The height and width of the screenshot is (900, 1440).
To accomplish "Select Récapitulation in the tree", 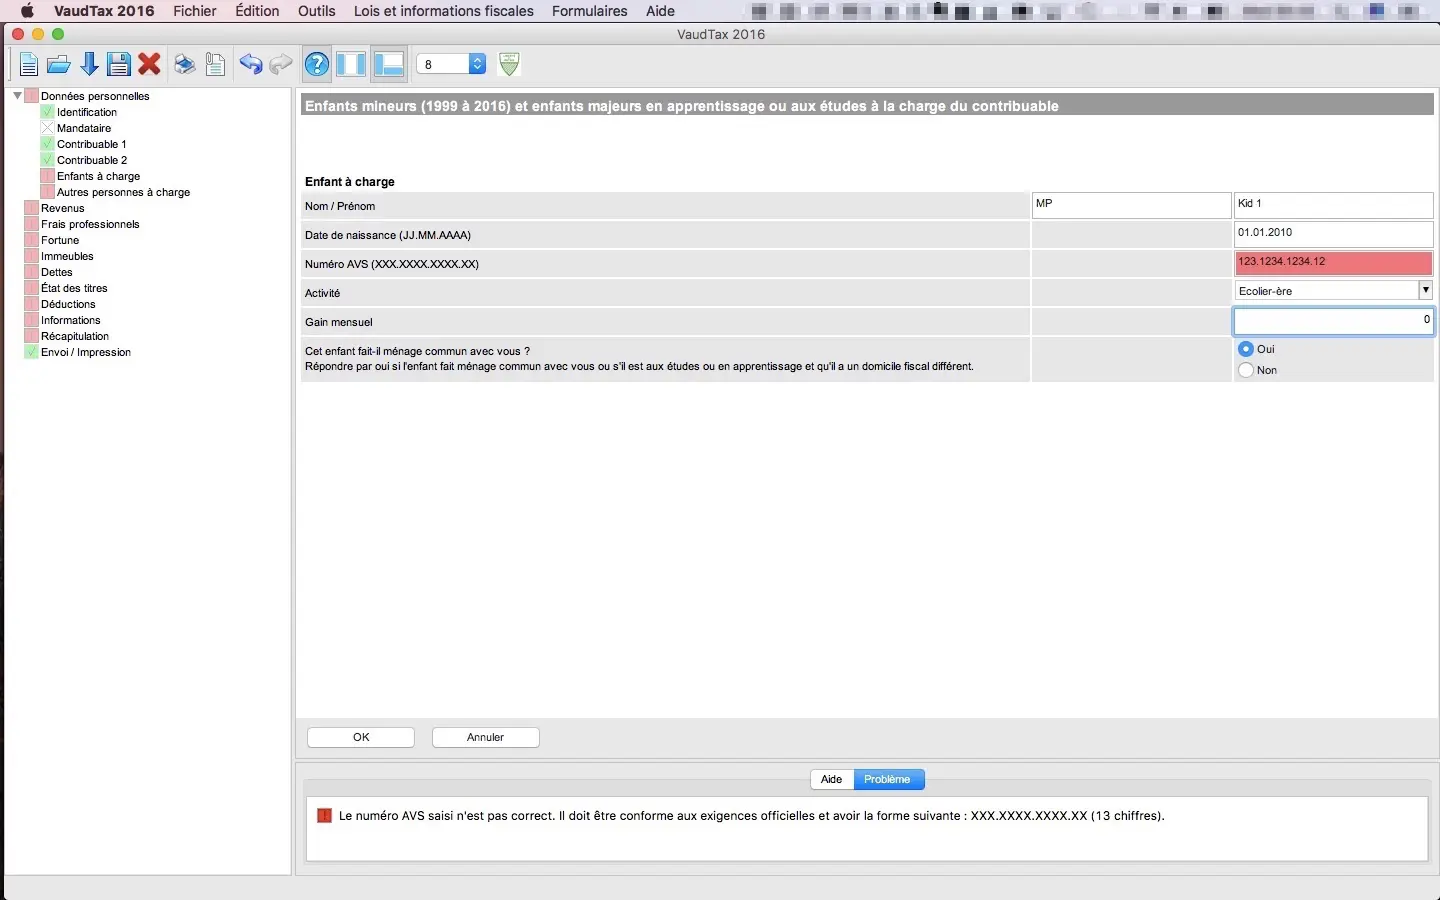I will tap(75, 336).
